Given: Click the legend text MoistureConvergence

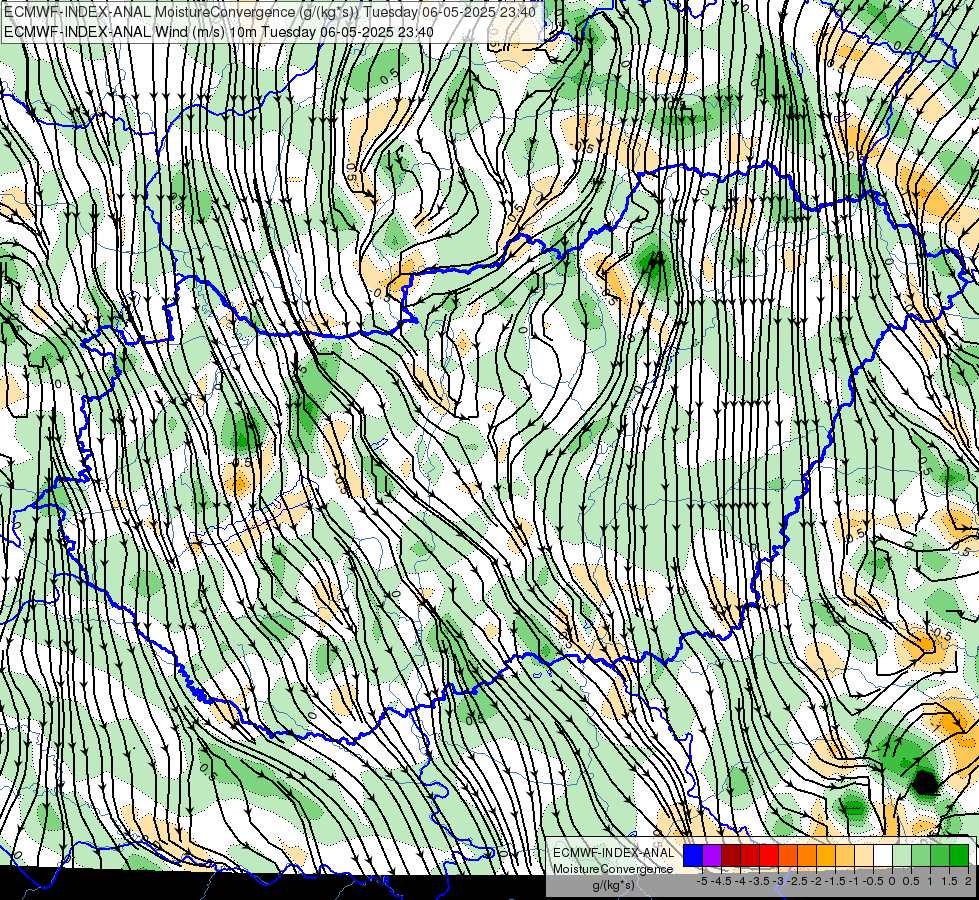Looking at the screenshot, I should click(612, 869).
